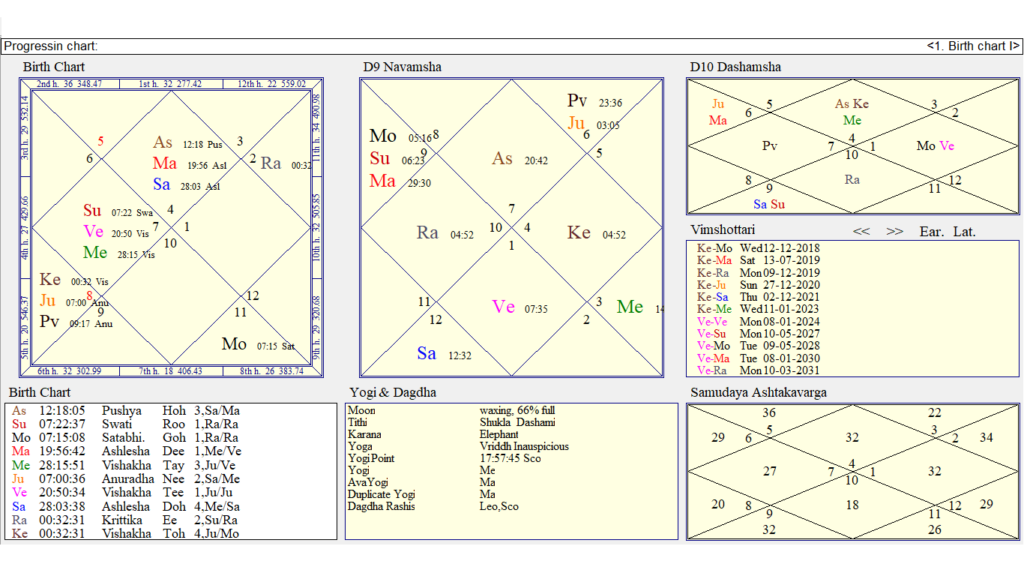Click the D9 Navamsha chart title
The image size is (1024, 576).
pyautogui.click(x=401, y=67)
